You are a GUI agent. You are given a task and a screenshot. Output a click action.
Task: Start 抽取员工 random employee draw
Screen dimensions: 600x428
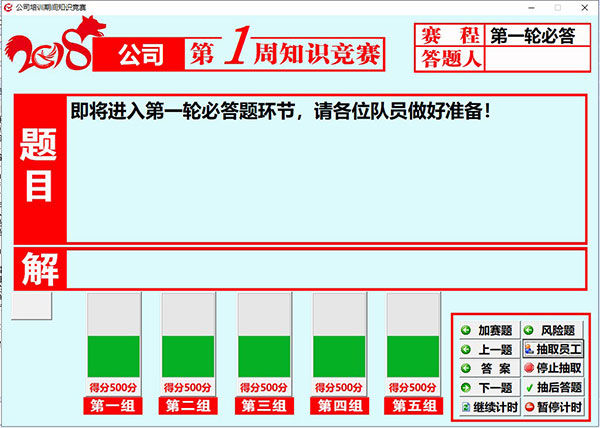tap(553, 349)
